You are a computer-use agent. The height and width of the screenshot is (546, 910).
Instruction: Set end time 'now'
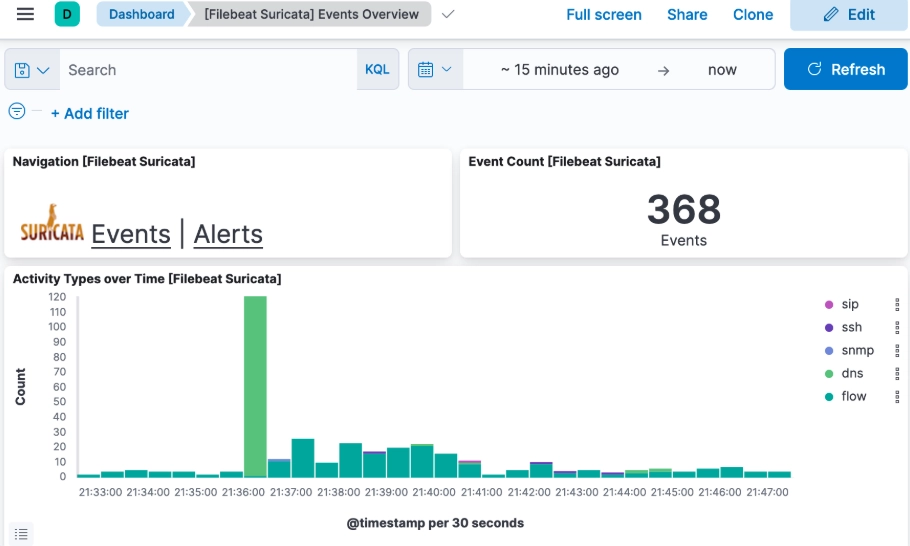(x=722, y=70)
